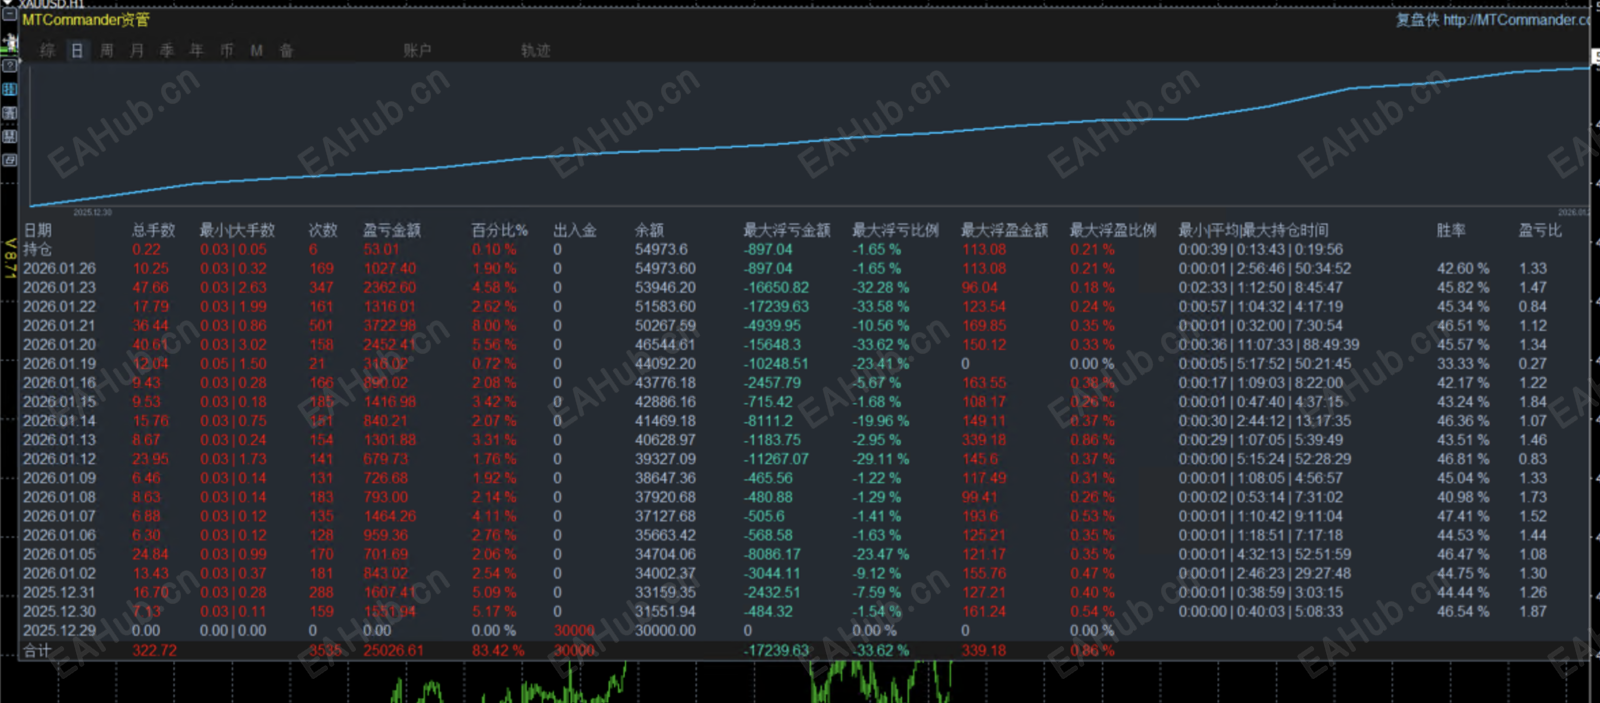
Task: Select the 日 daily tab
Action: (x=77, y=50)
